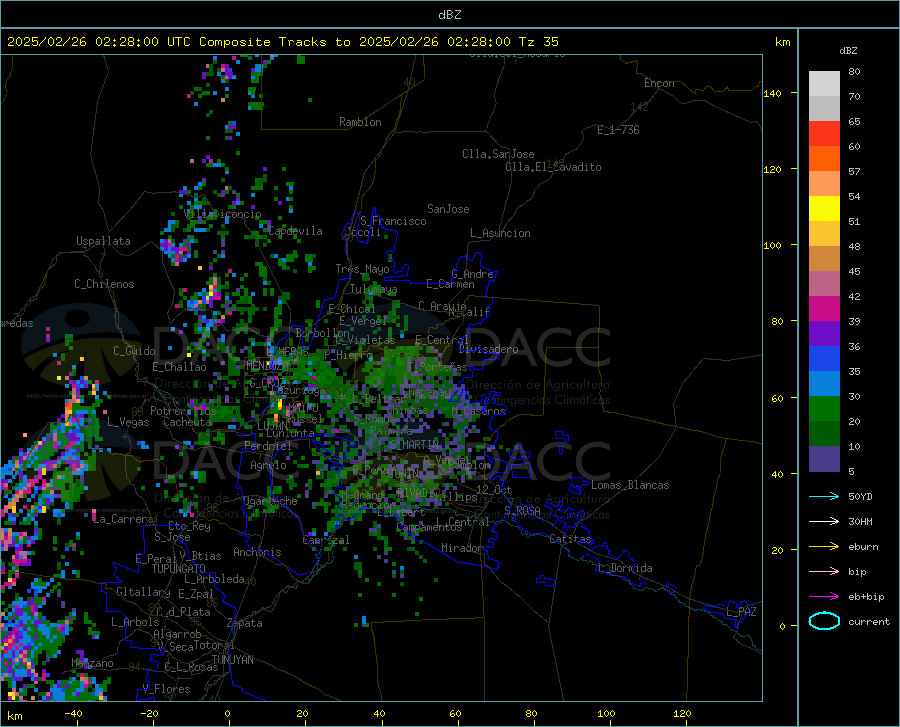Click the Gltallary label on map
Viewport: 900px width, 727px height.
point(143,592)
